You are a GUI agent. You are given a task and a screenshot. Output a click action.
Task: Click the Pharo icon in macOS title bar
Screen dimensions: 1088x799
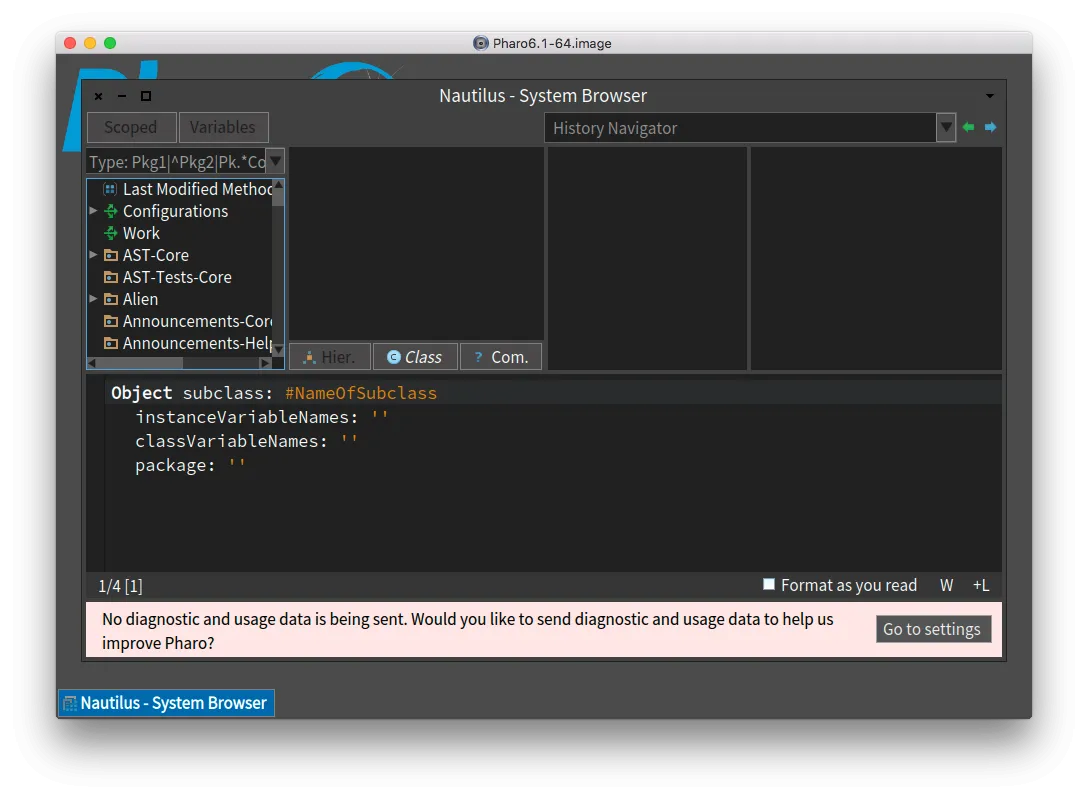[480, 43]
